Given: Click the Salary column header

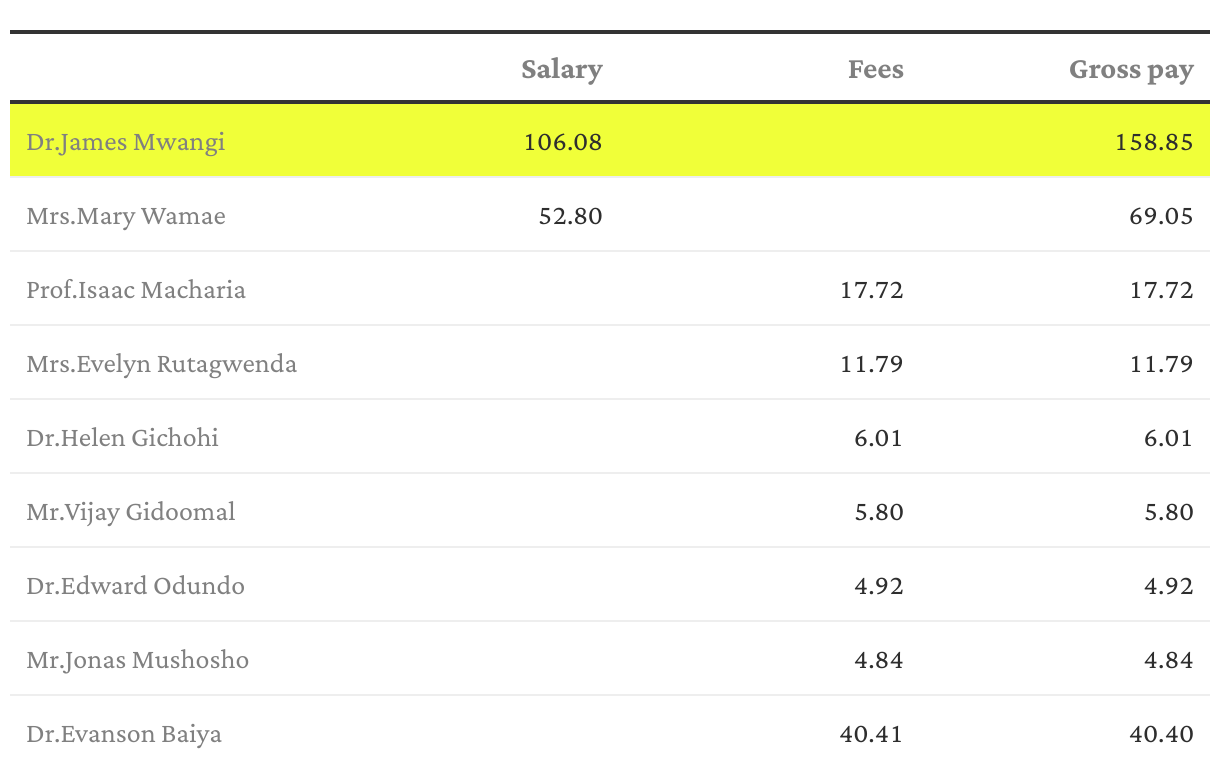Looking at the screenshot, I should [561, 69].
